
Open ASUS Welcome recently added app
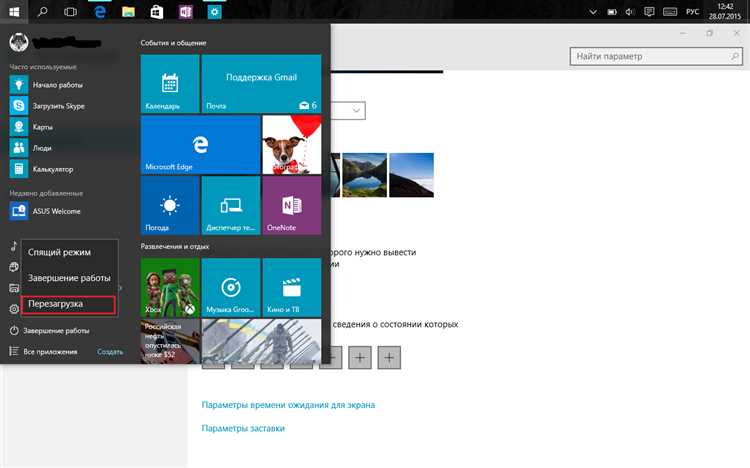(x=65, y=211)
